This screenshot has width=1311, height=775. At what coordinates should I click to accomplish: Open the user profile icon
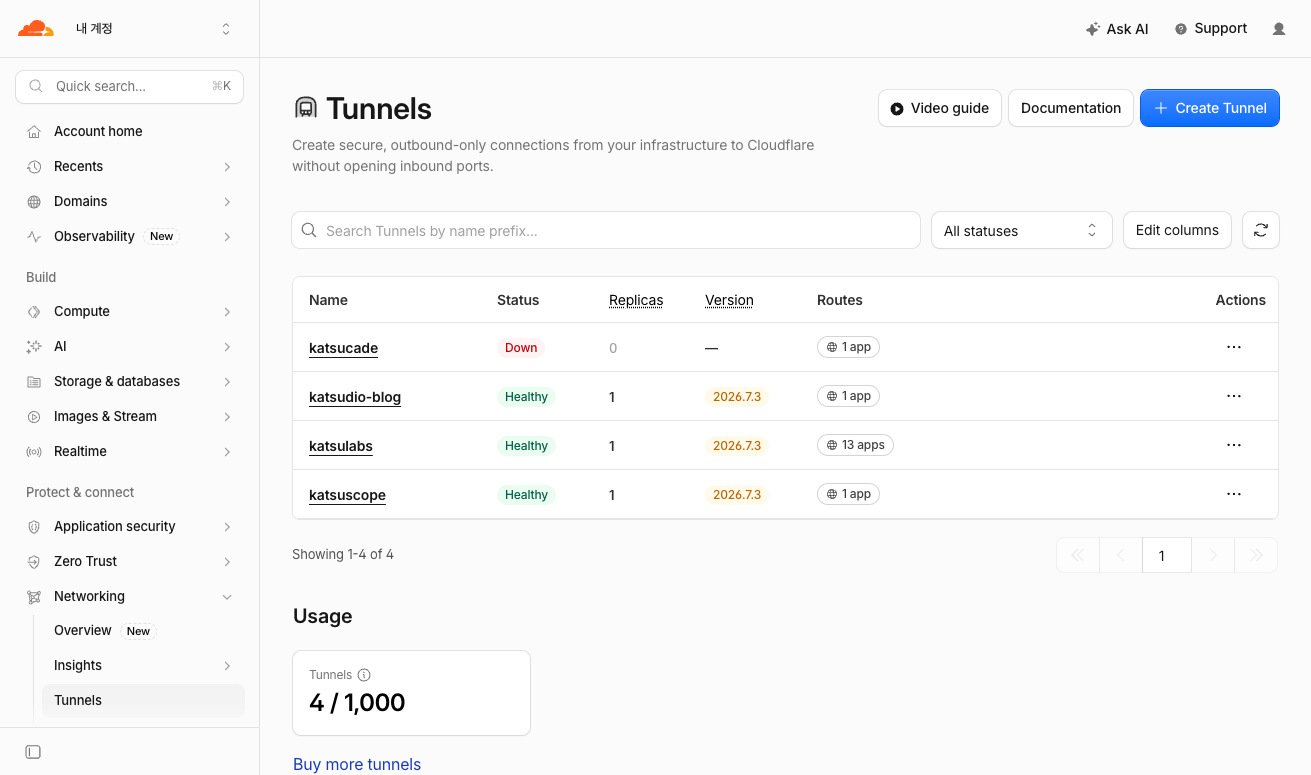click(x=1279, y=29)
